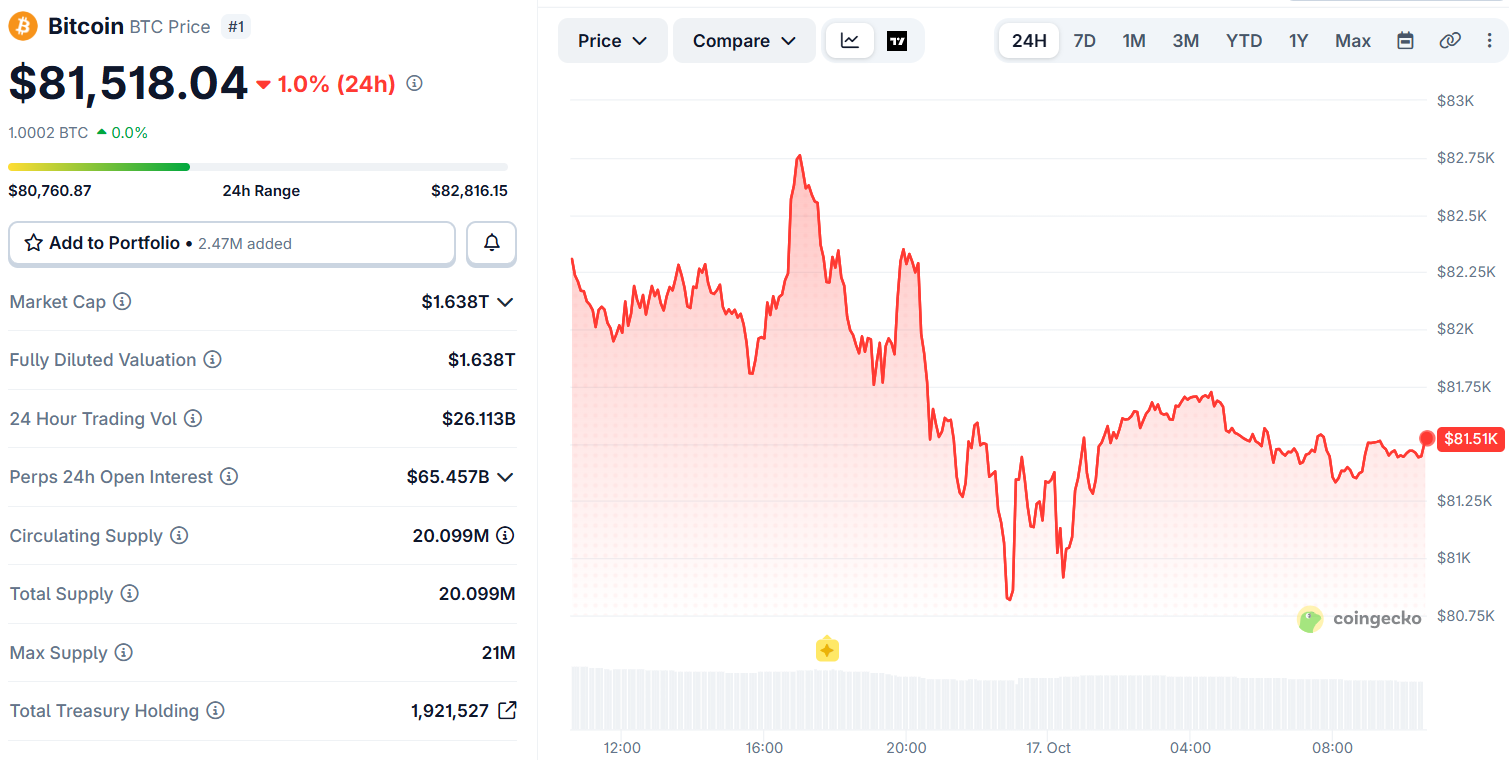
Task: Click the info icon after the 20.099M circulating value
Action: (506, 536)
